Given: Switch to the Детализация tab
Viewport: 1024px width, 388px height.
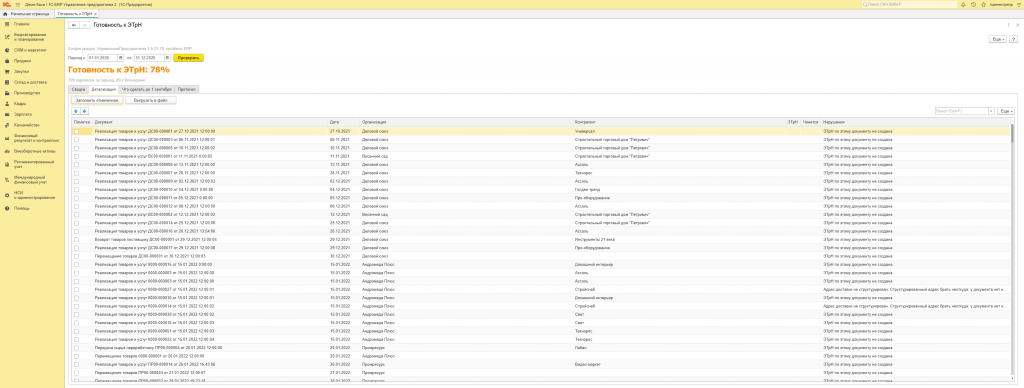Looking at the screenshot, I should 104,88.
